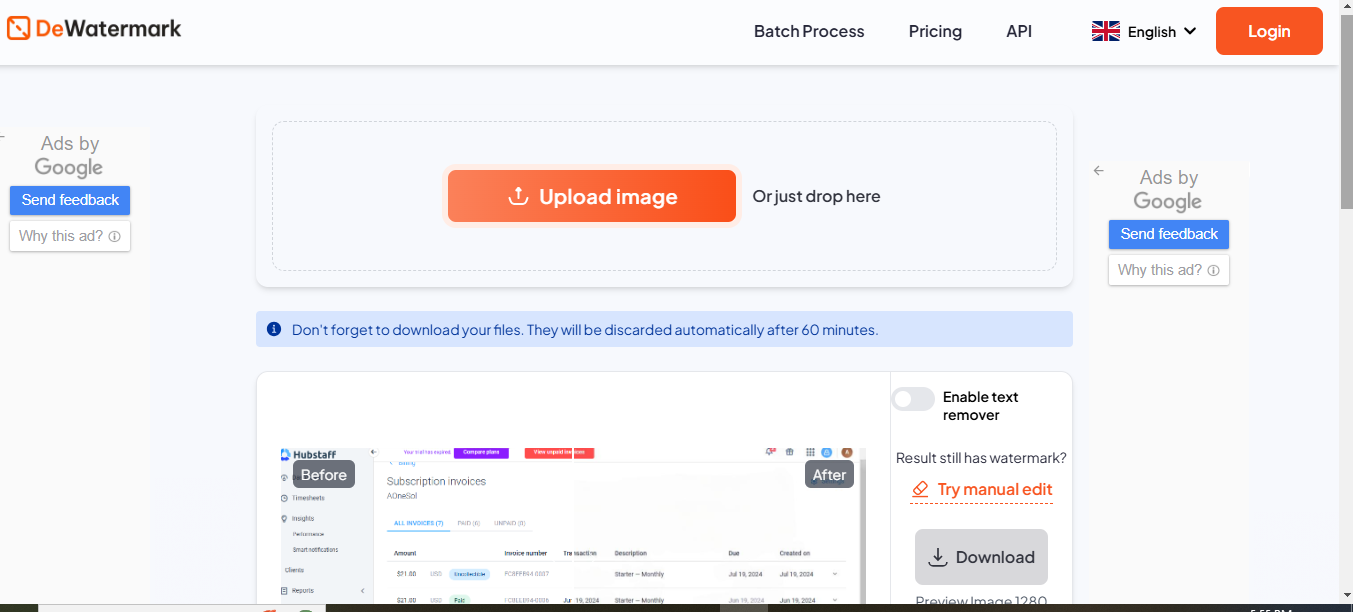This screenshot has height=612, width=1353.
Task: Expand the chevron next to English
Action: point(1190,31)
